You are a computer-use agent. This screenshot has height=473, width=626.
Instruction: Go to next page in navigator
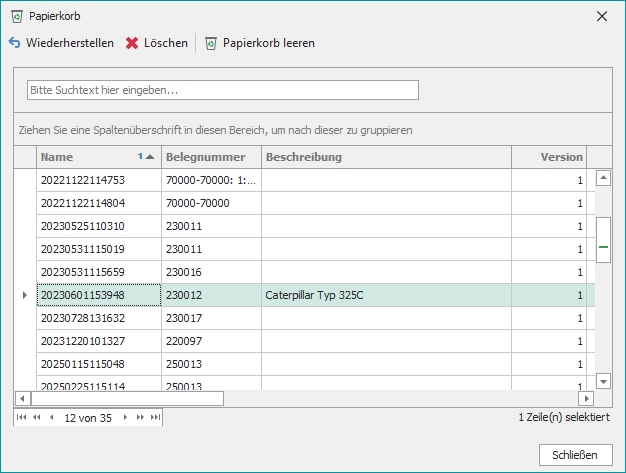140,416
